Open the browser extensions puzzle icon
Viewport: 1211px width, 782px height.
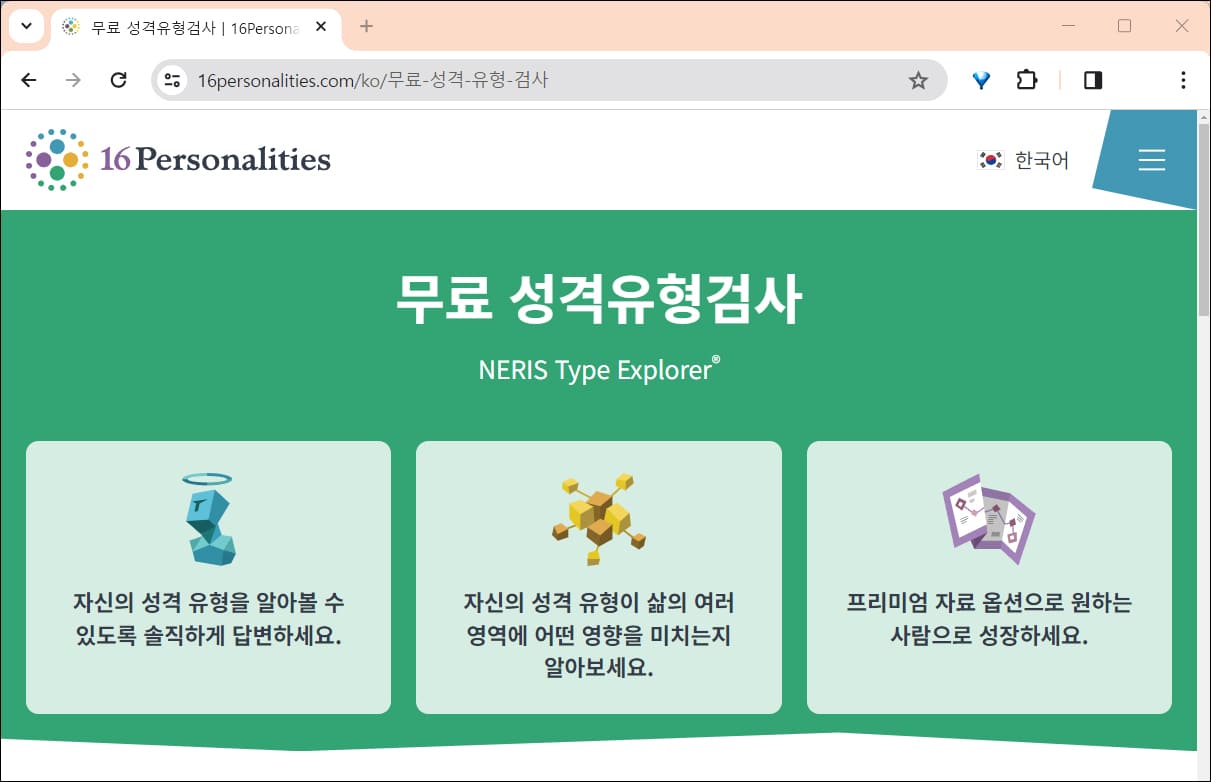[1027, 80]
